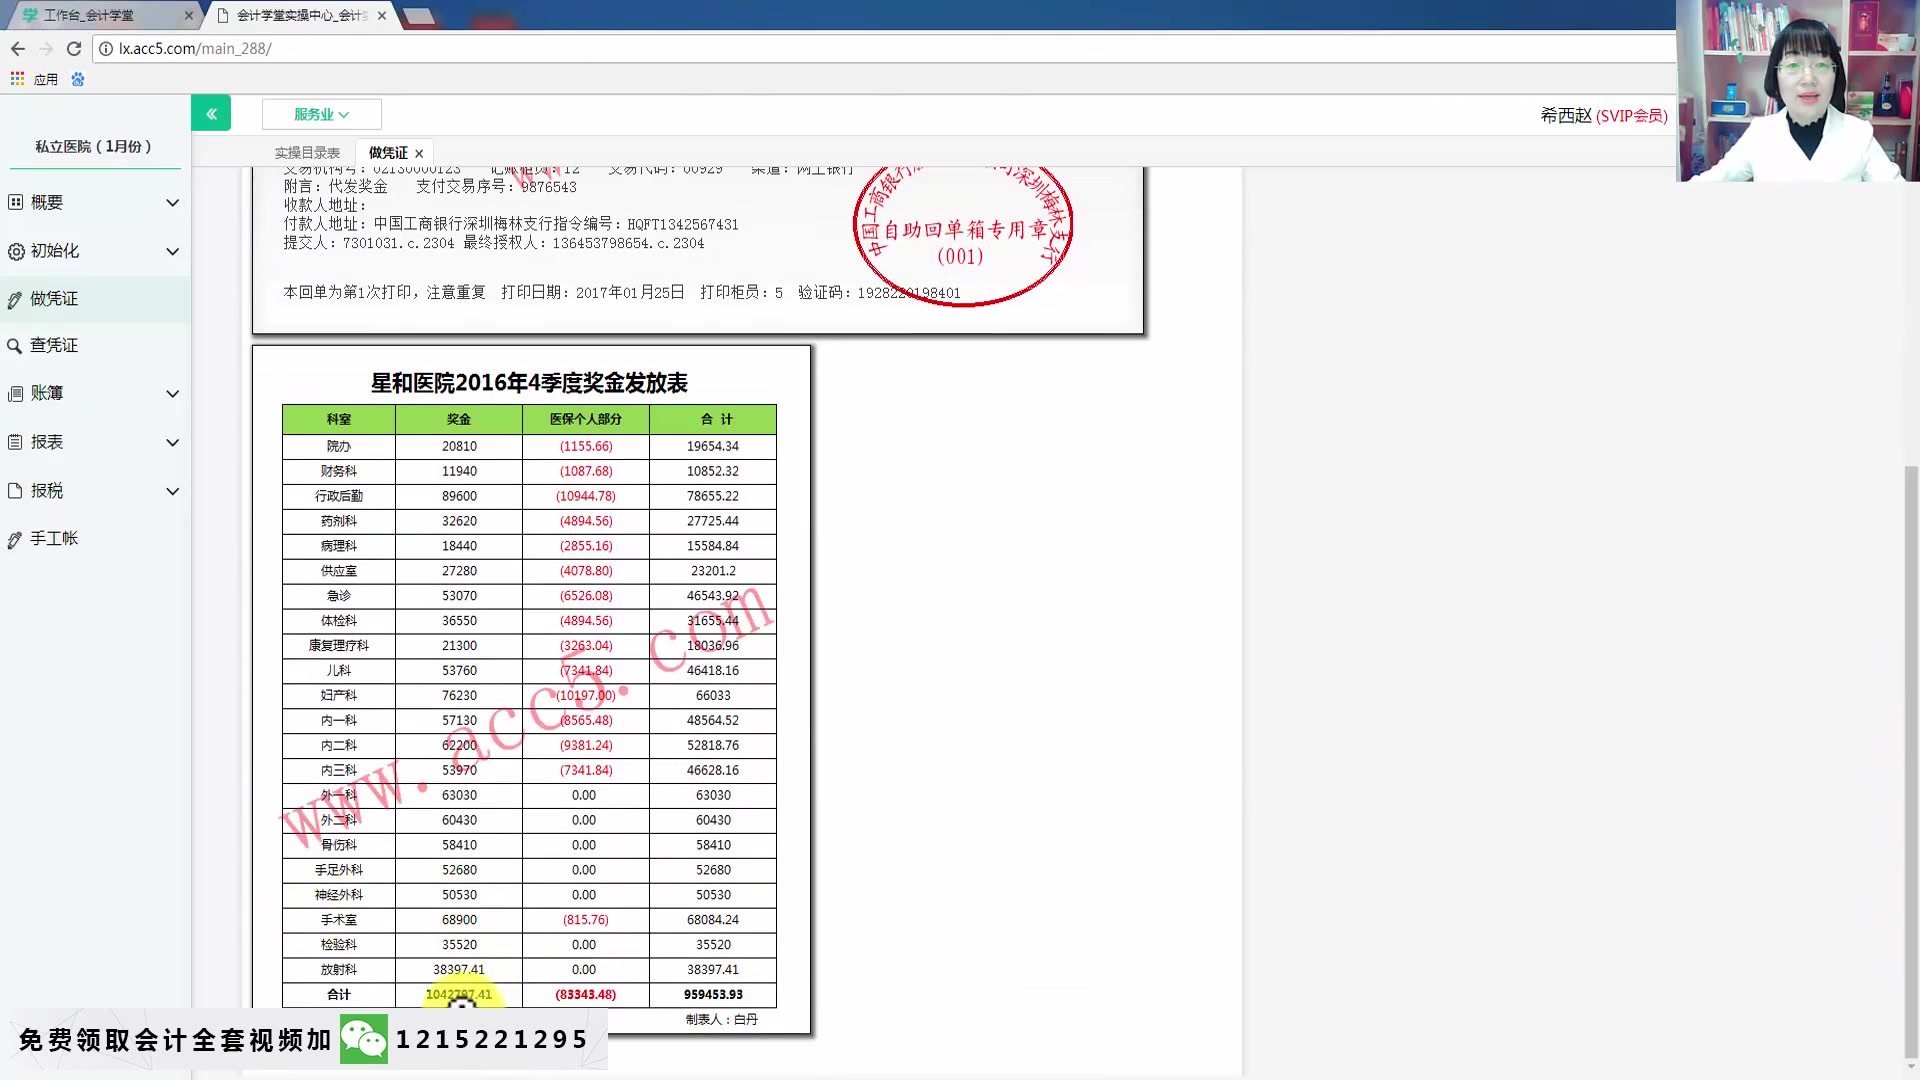The height and width of the screenshot is (1080, 1920).
Task: Click the 初始化 initialization gear icon
Action: coord(16,251)
